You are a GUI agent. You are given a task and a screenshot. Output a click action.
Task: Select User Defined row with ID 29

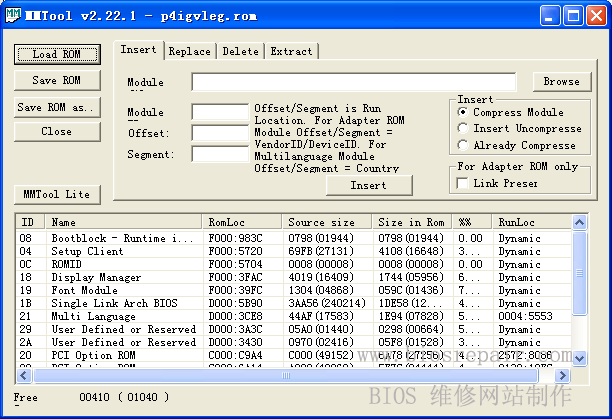(294, 329)
